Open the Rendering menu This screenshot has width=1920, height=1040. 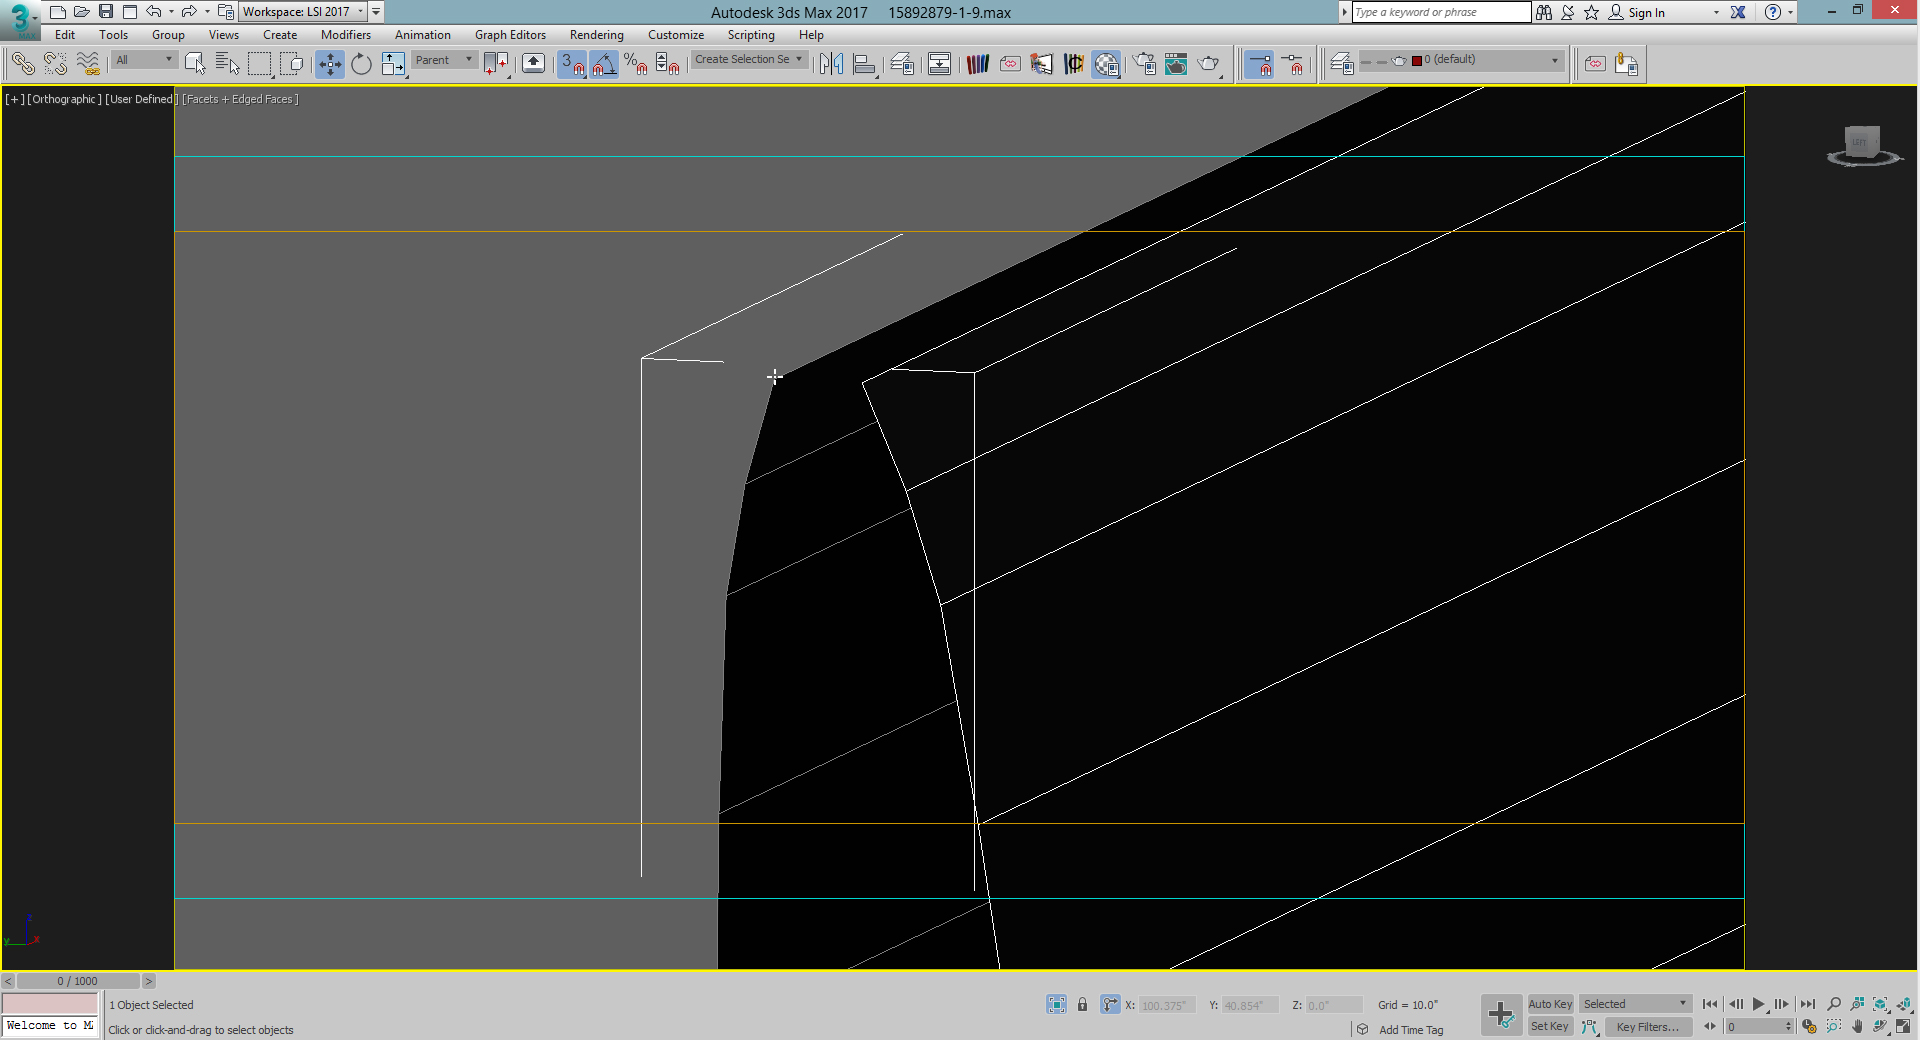(596, 35)
